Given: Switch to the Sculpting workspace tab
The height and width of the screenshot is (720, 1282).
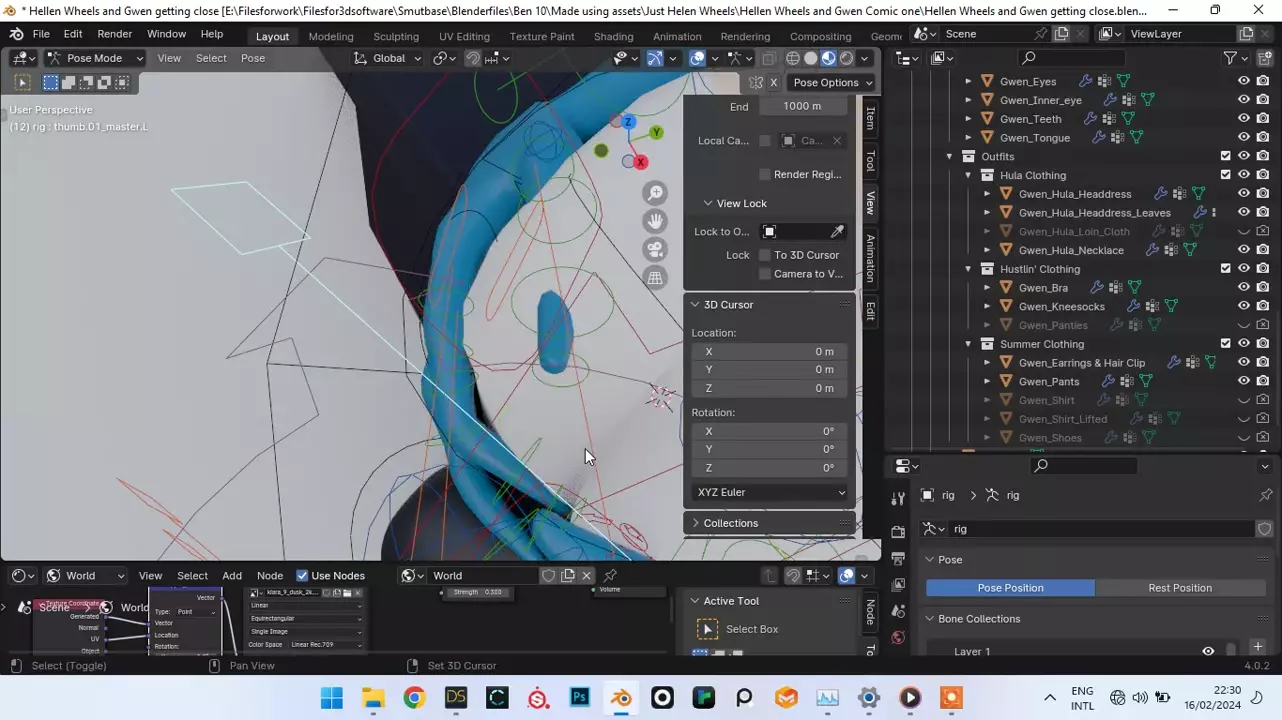Looking at the screenshot, I should pos(396,36).
